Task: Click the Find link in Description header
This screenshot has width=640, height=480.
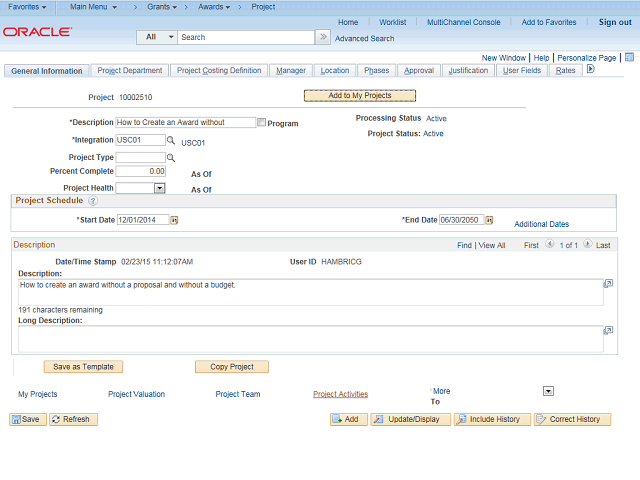Action: pyautogui.click(x=464, y=245)
